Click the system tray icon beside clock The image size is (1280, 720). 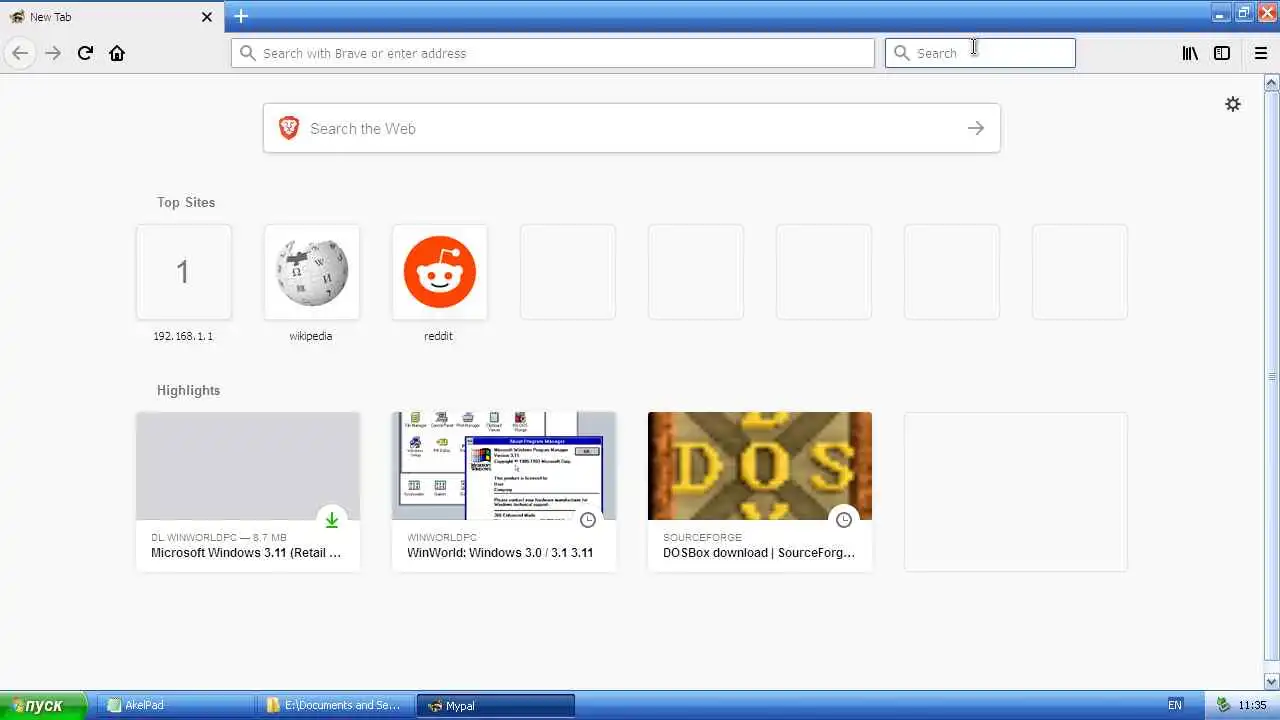pyautogui.click(x=1222, y=705)
